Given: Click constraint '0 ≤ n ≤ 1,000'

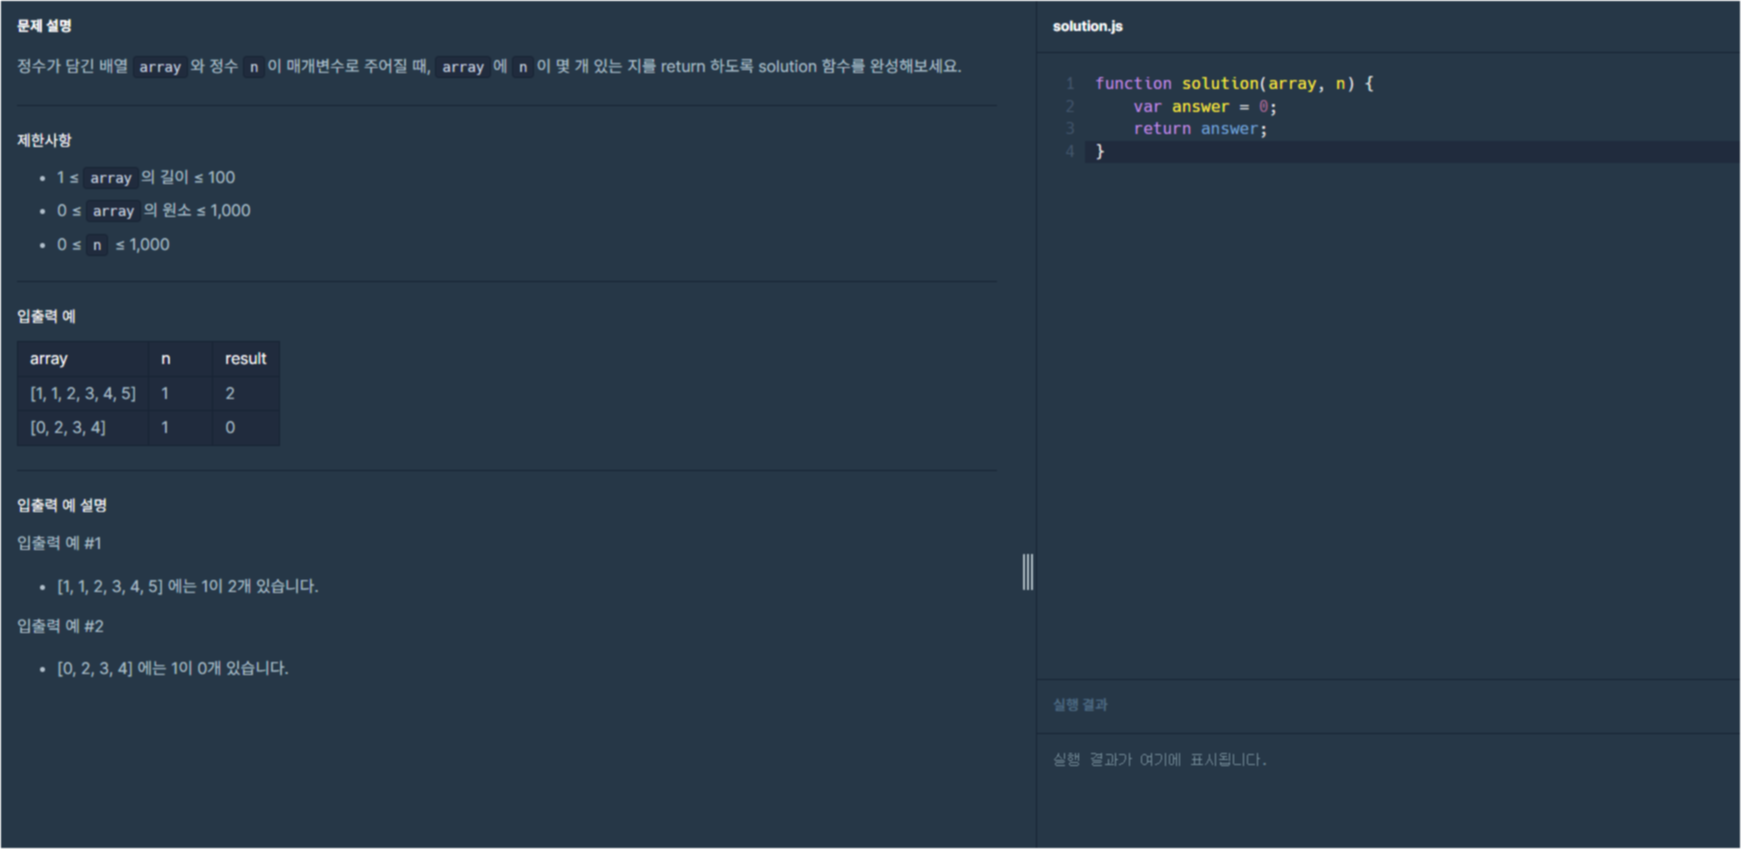Looking at the screenshot, I should (x=113, y=245).
